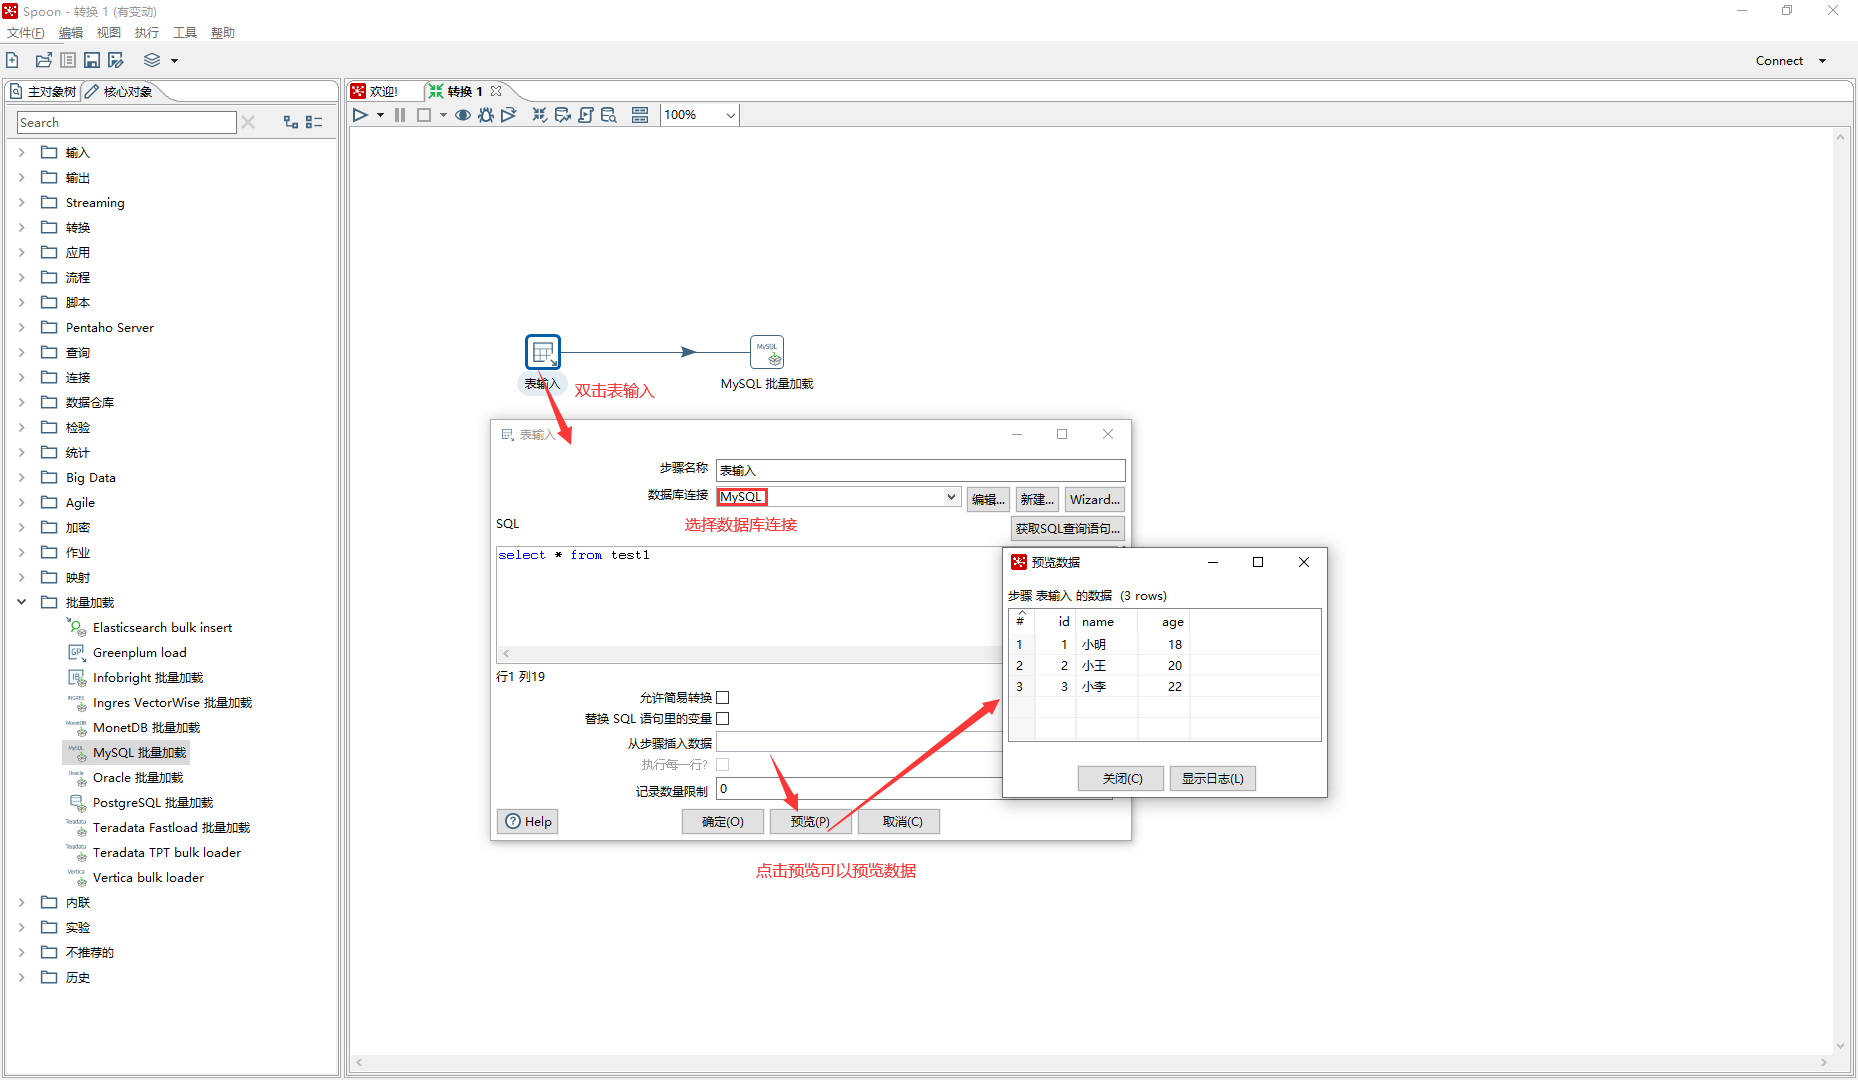The width and height of the screenshot is (1858, 1080).
Task: Clear the search field with the X icon
Action: tap(248, 122)
